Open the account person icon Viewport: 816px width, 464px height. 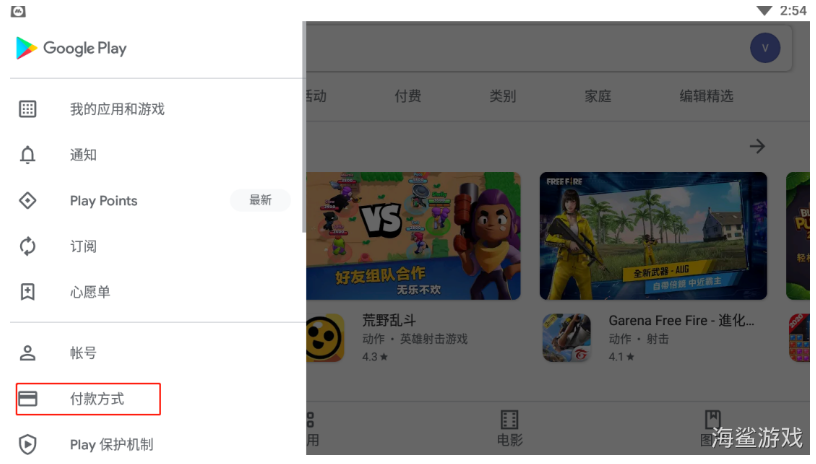point(28,353)
